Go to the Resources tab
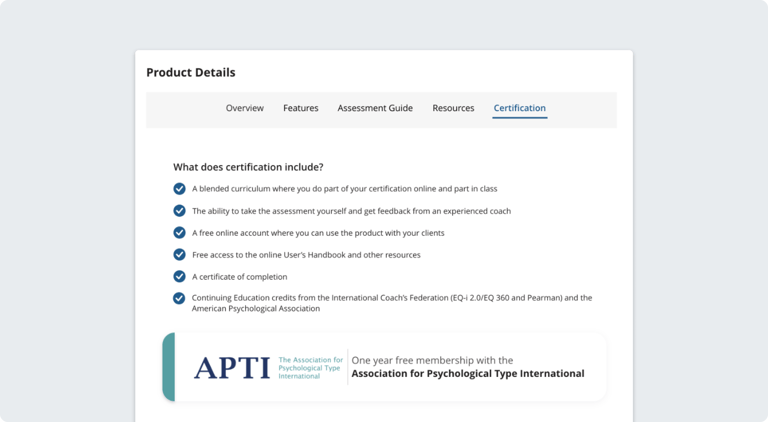The height and width of the screenshot is (422, 768). (453, 108)
